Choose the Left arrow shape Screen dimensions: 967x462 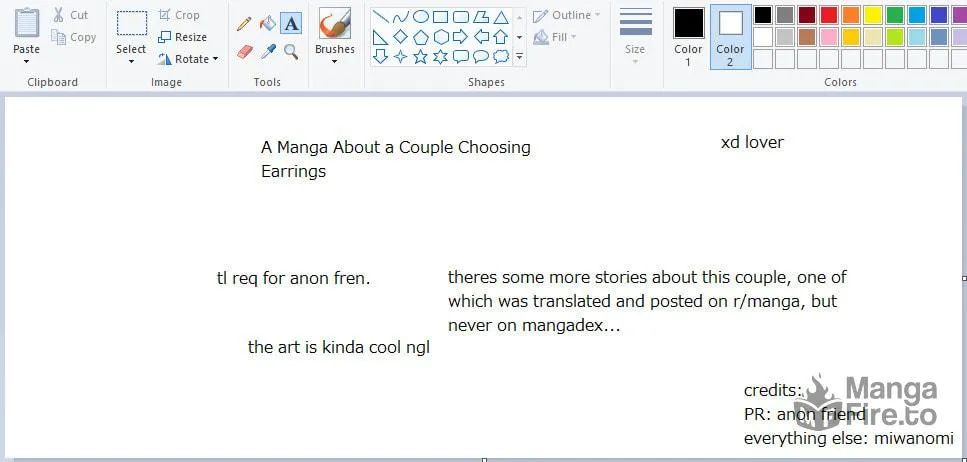click(481, 37)
